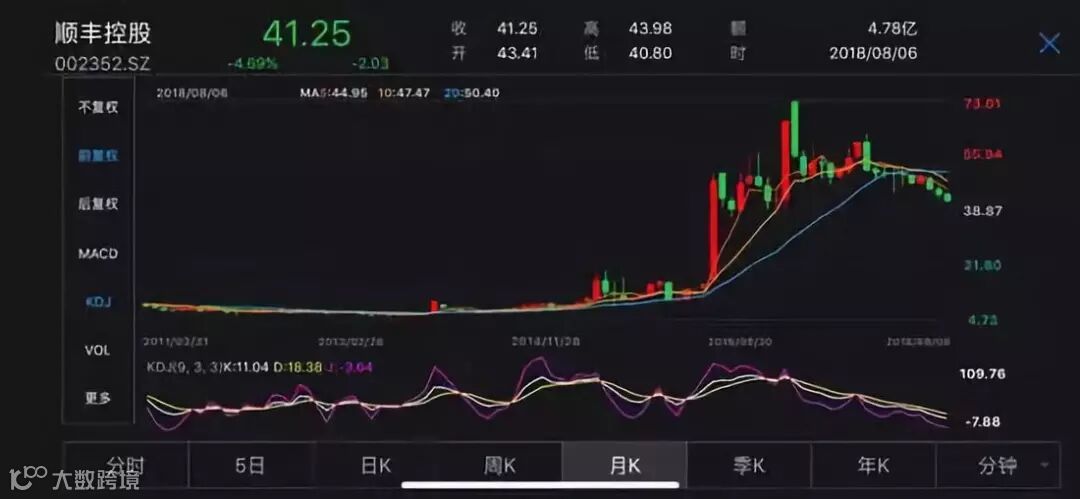
Task: Switch to 分时 chart tab
Action: click(x=125, y=465)
